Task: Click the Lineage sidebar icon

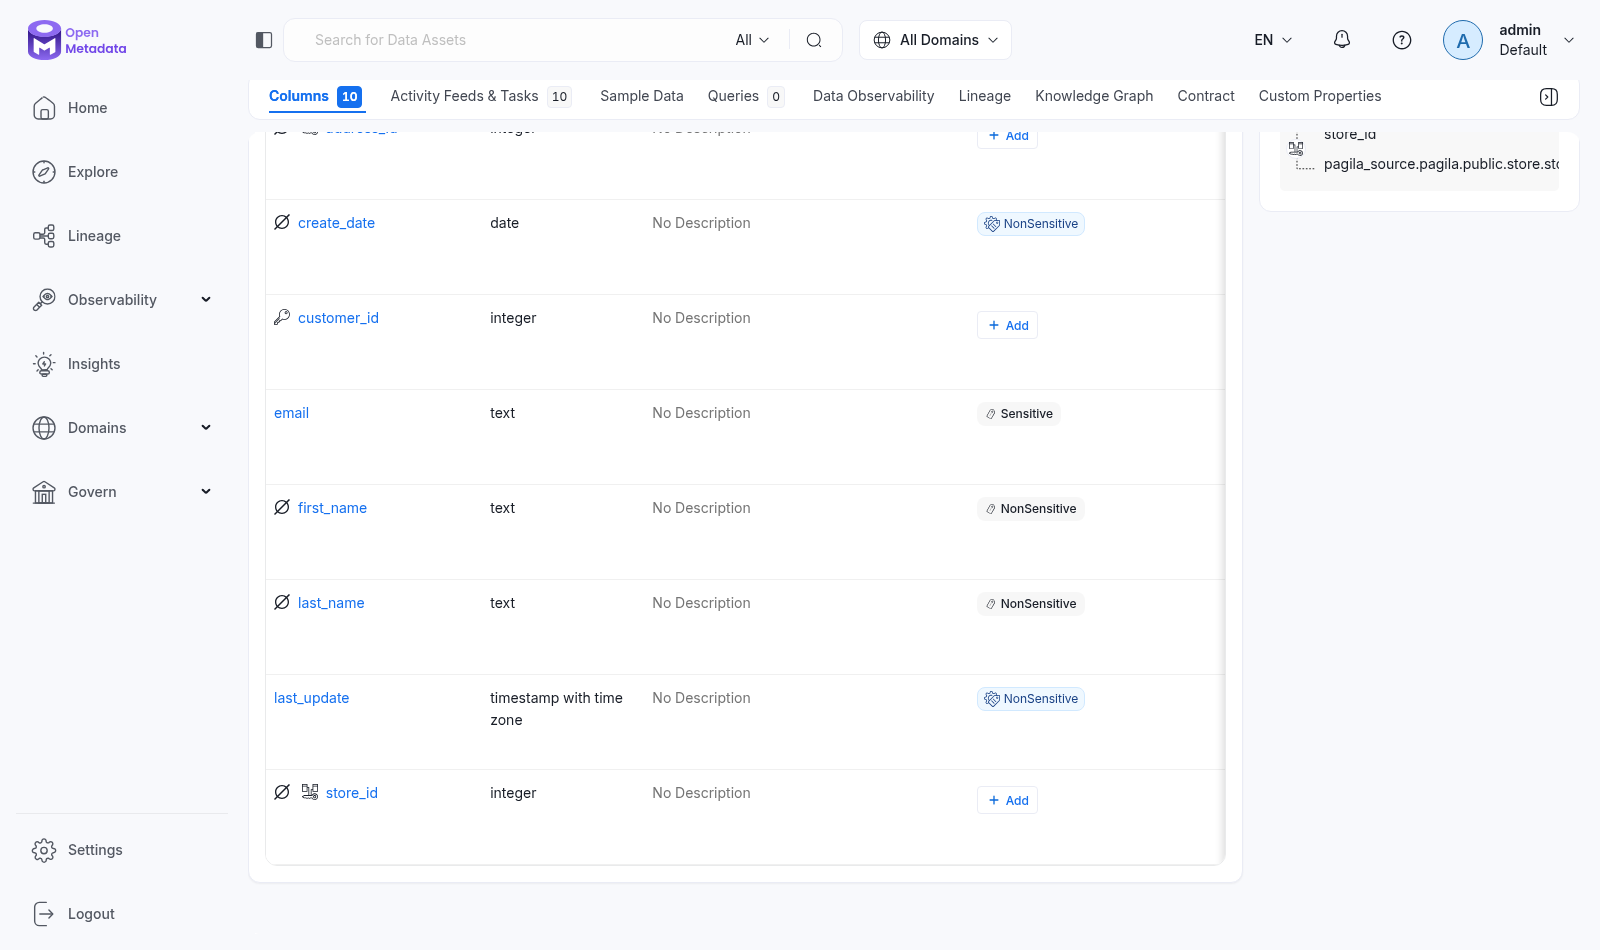Action: pyautogui.click(x=44, y=236)
